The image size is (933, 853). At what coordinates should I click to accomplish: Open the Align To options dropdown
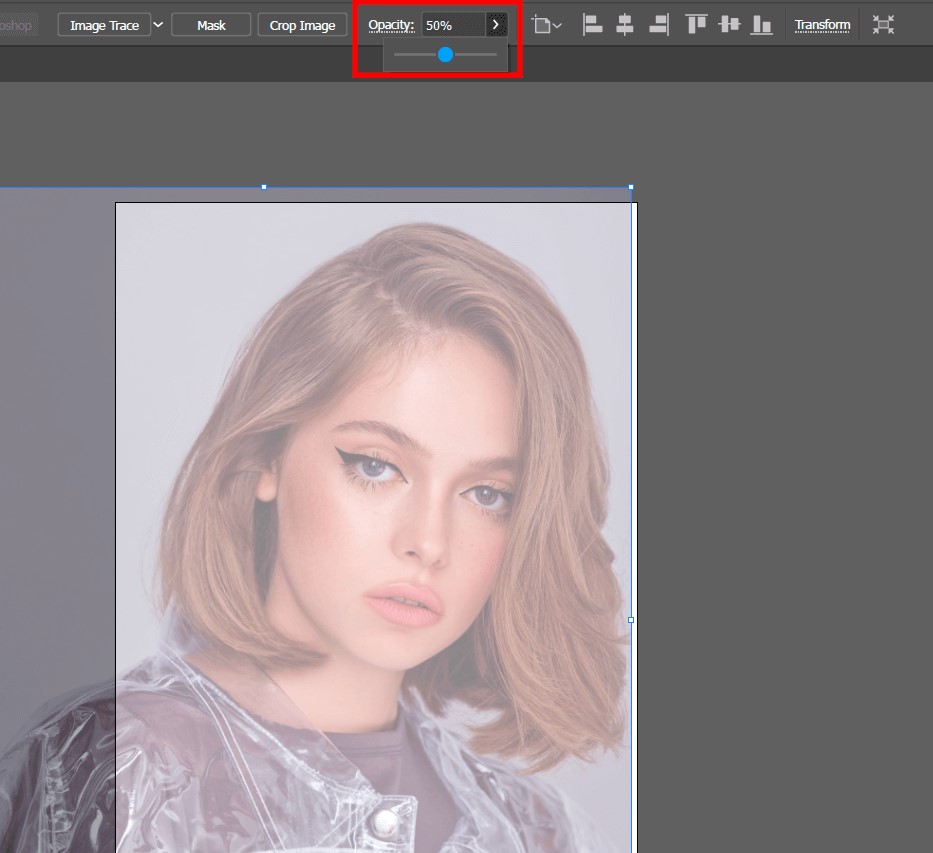[547, 25]
